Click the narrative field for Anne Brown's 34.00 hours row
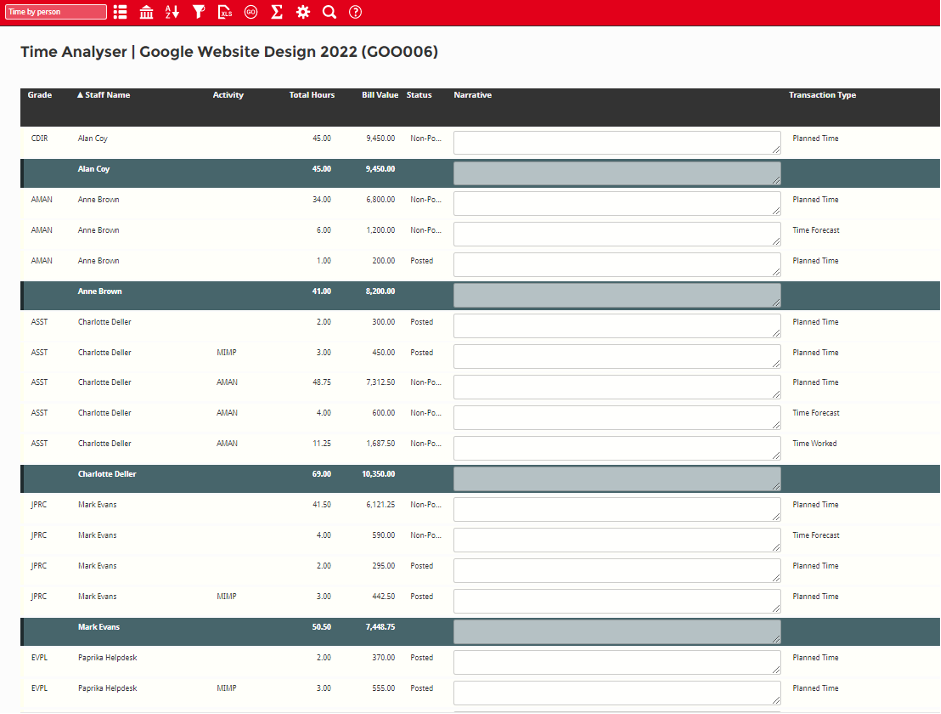Screen dimensions: 941x714 point(616,203)
